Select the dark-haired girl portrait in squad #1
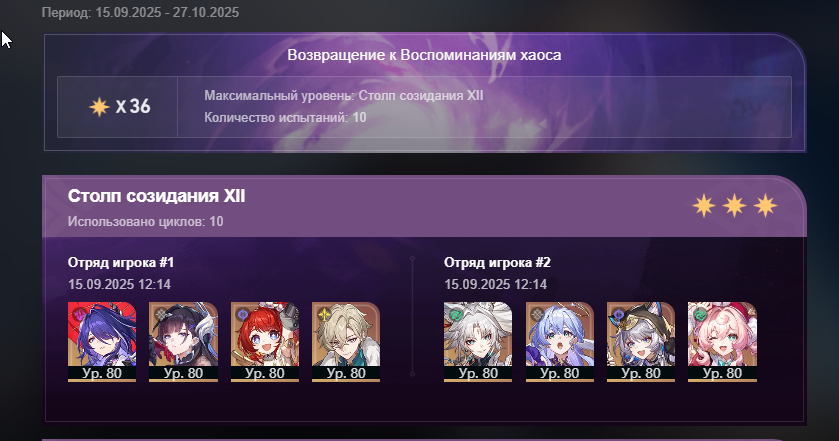This screenshot has width=839, height=441. point(183,341)
